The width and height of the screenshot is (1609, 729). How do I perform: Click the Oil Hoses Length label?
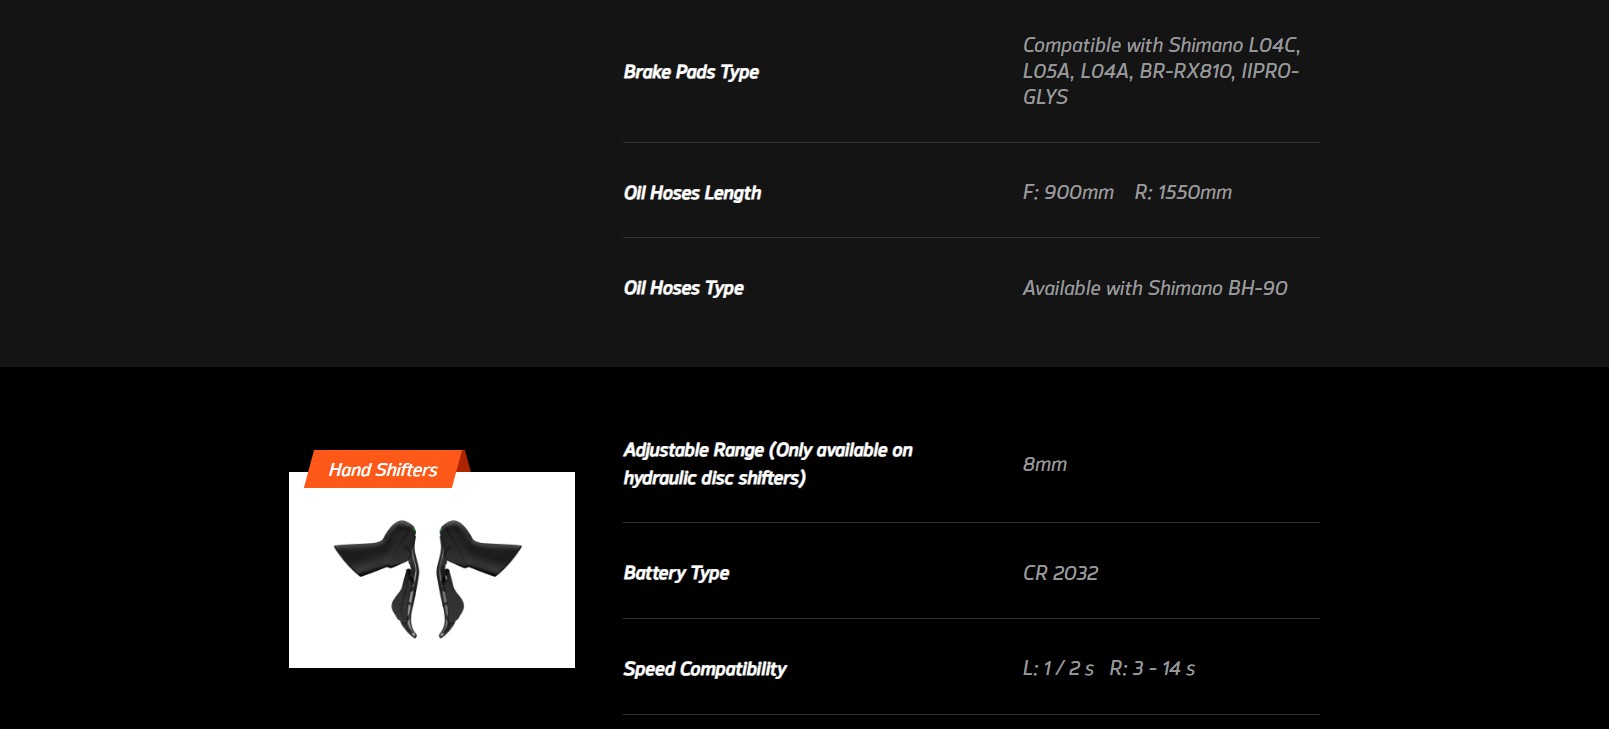tap(692, 193)
